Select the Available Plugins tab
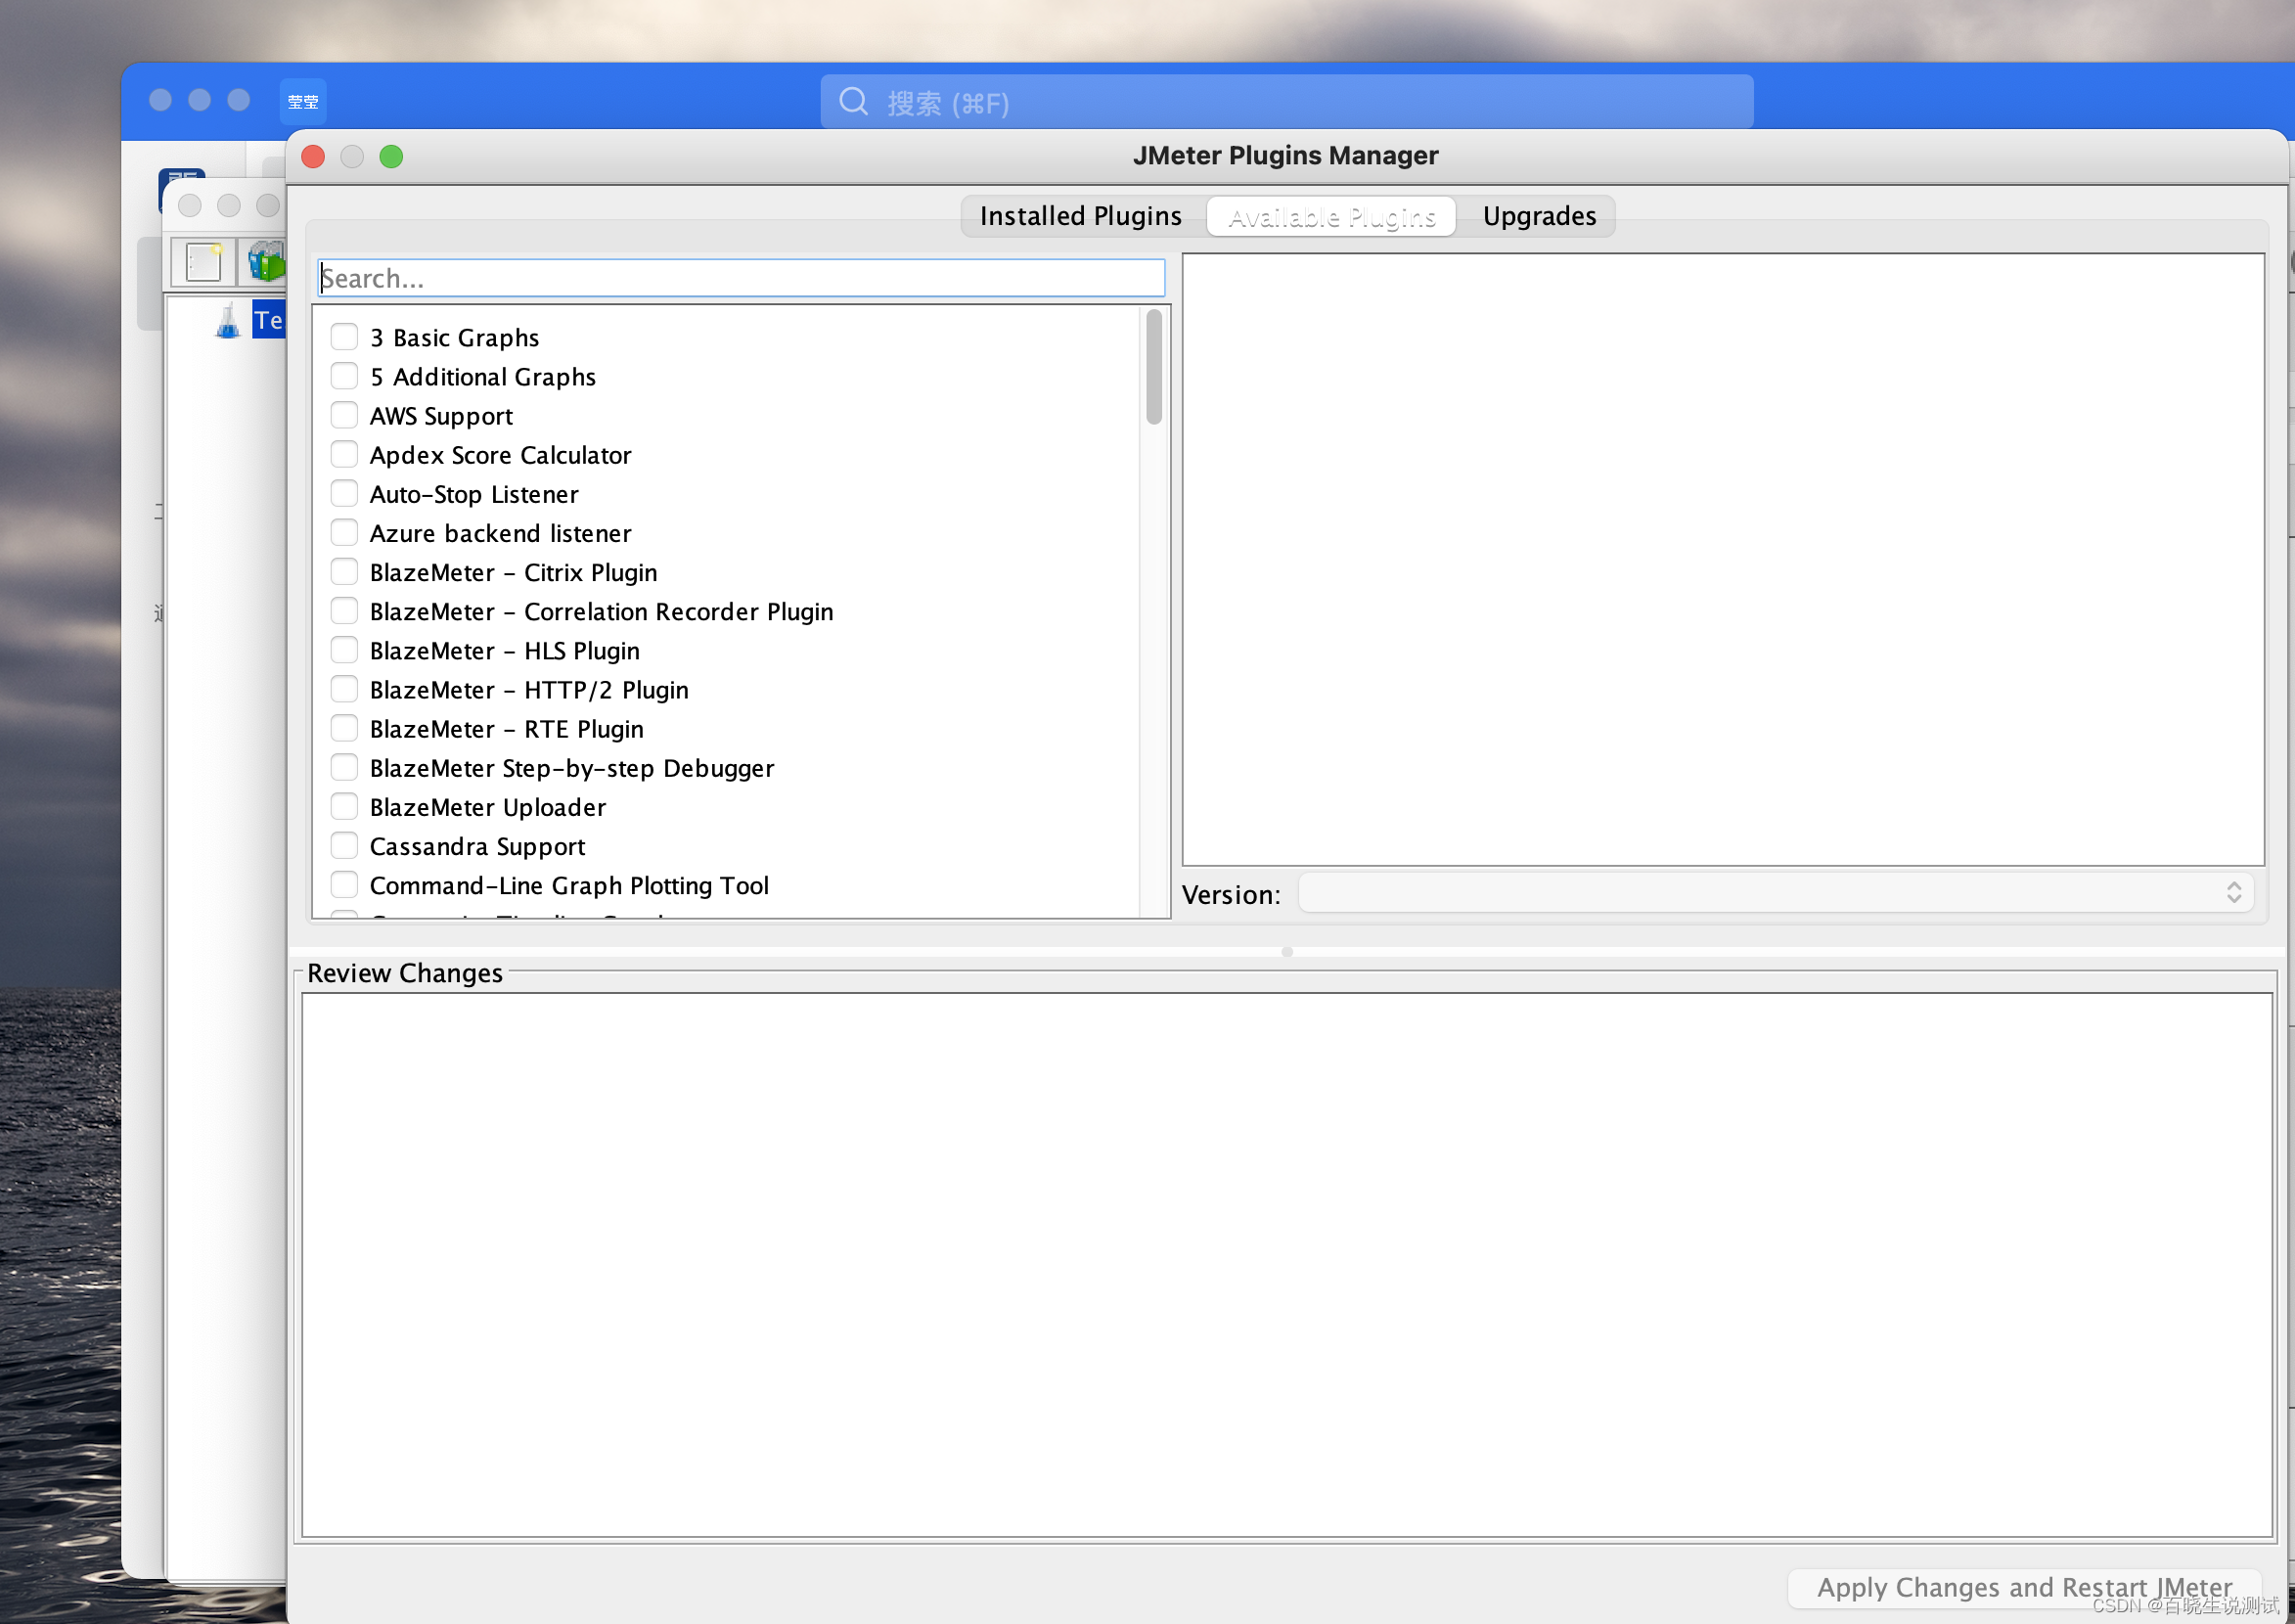 tap(1331, 216)
